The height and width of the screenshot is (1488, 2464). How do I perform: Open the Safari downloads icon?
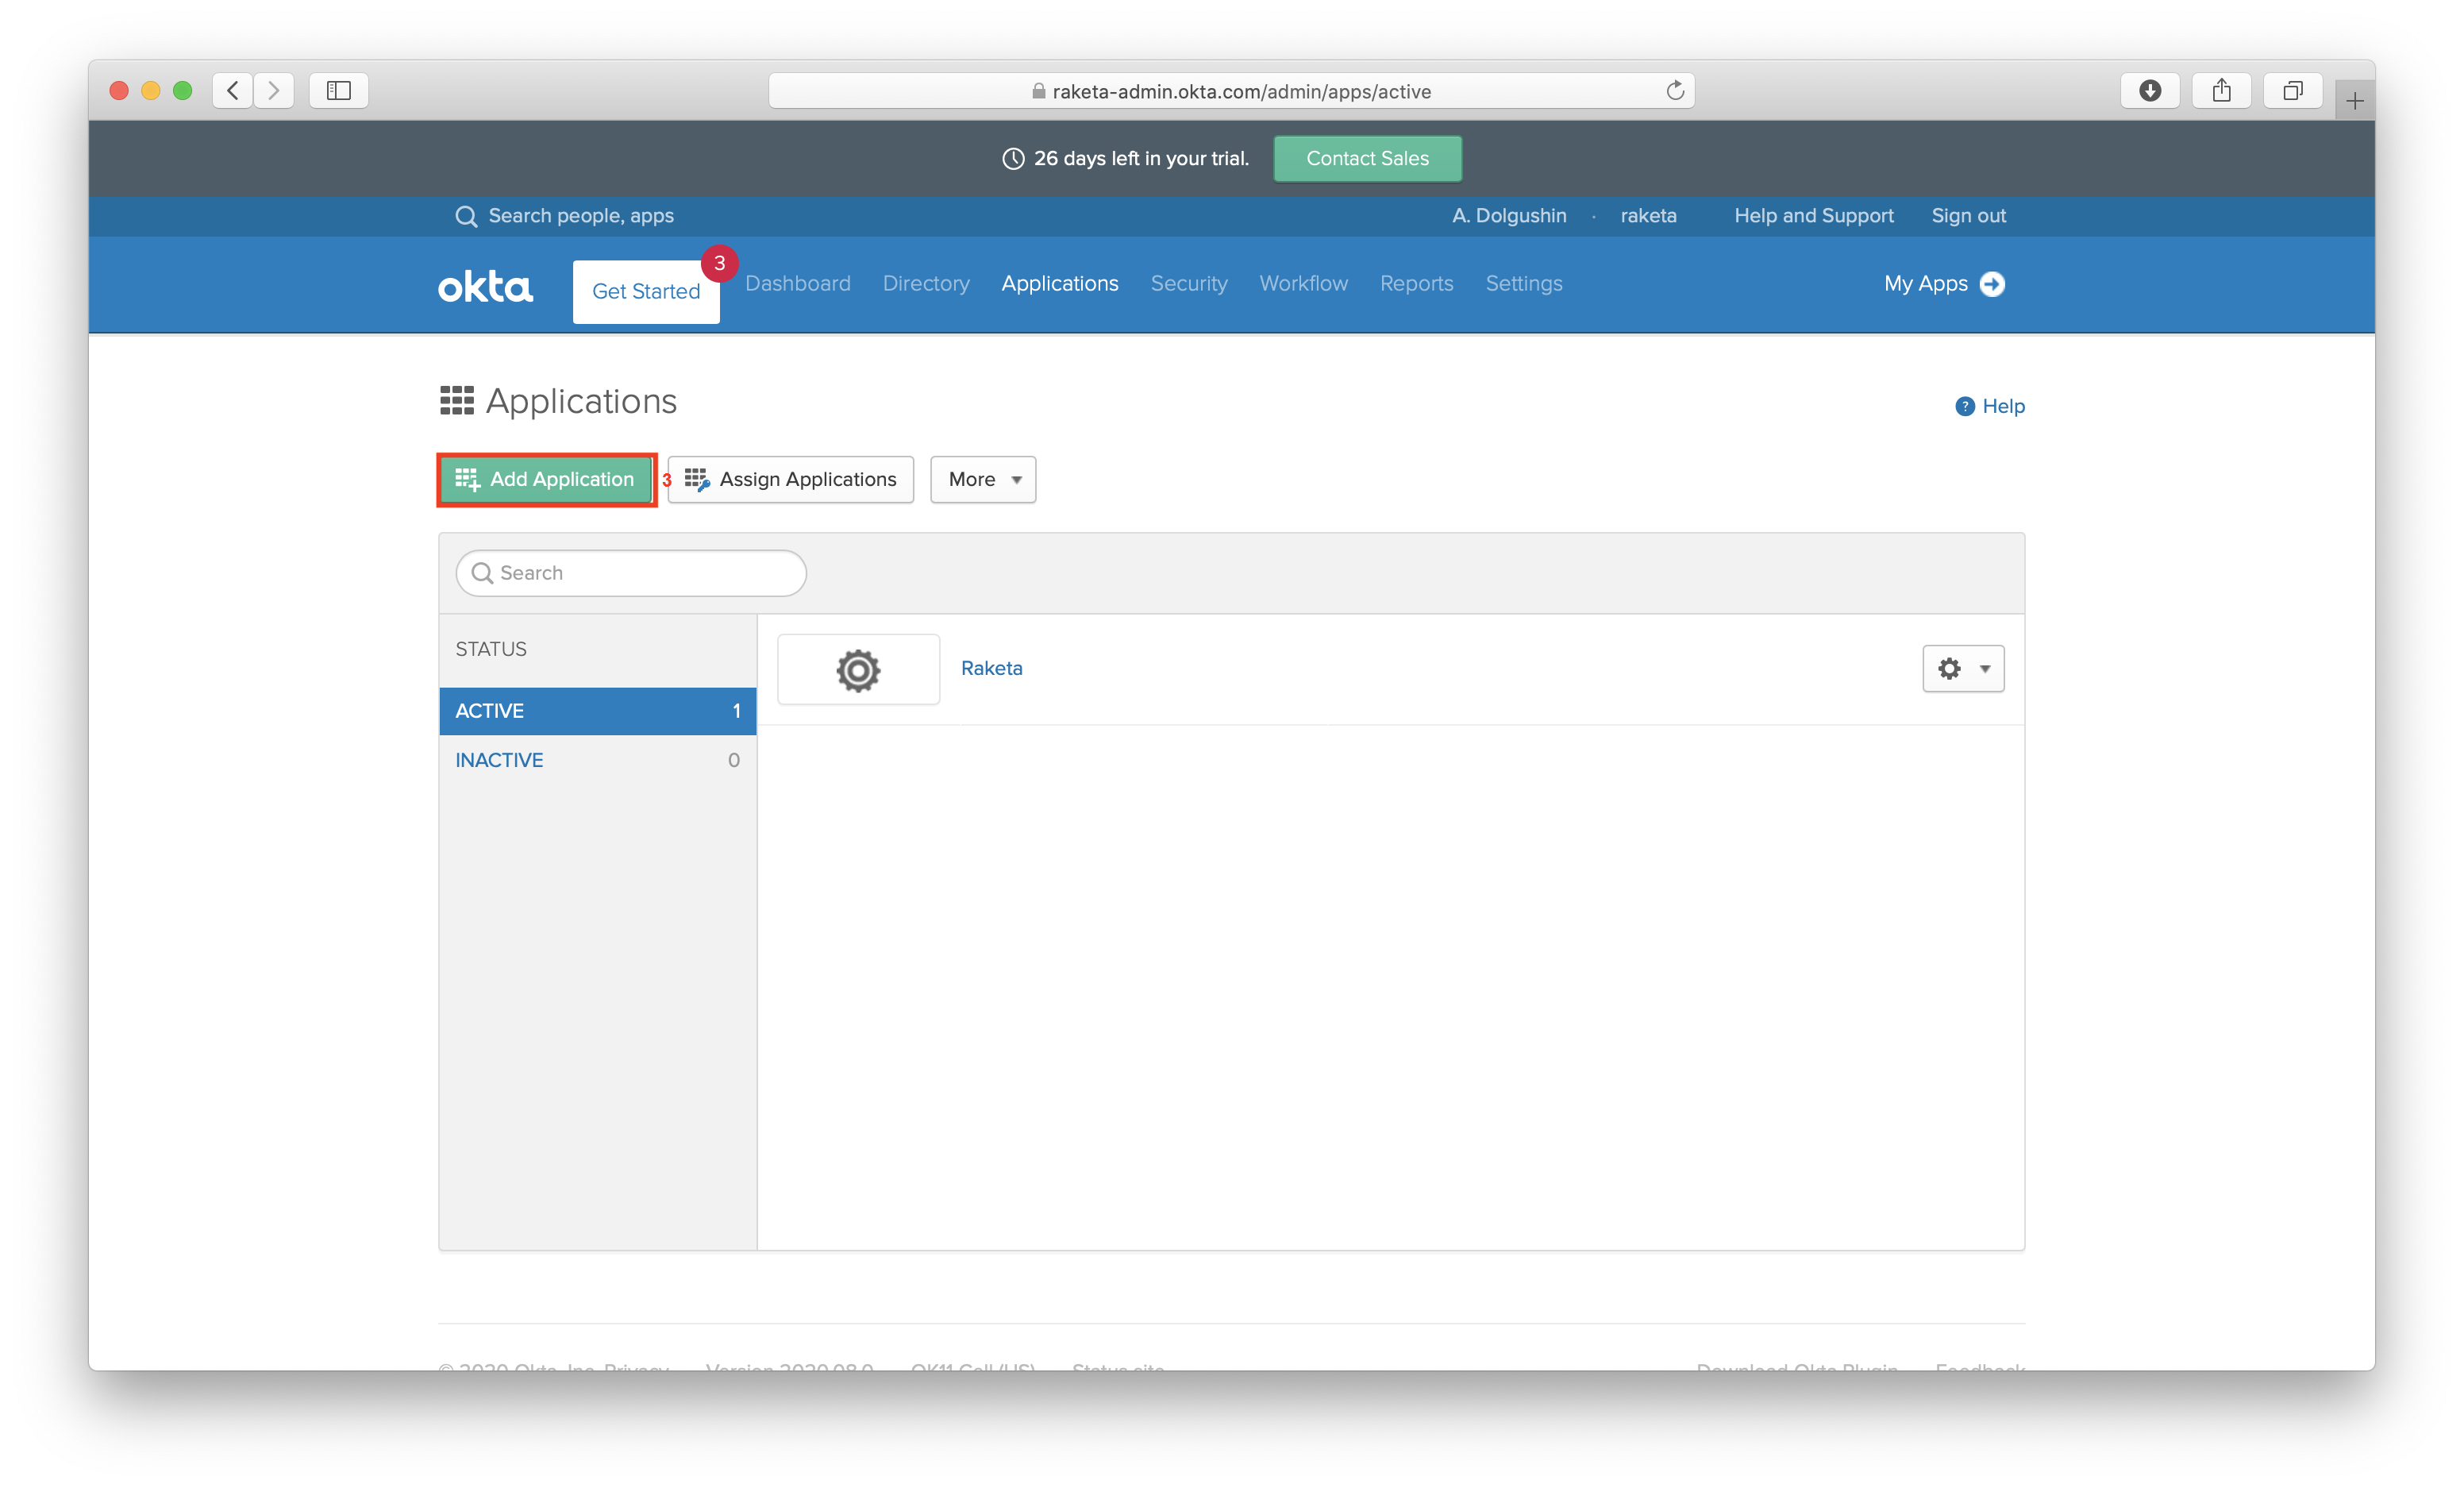[x=2150, y=90]
